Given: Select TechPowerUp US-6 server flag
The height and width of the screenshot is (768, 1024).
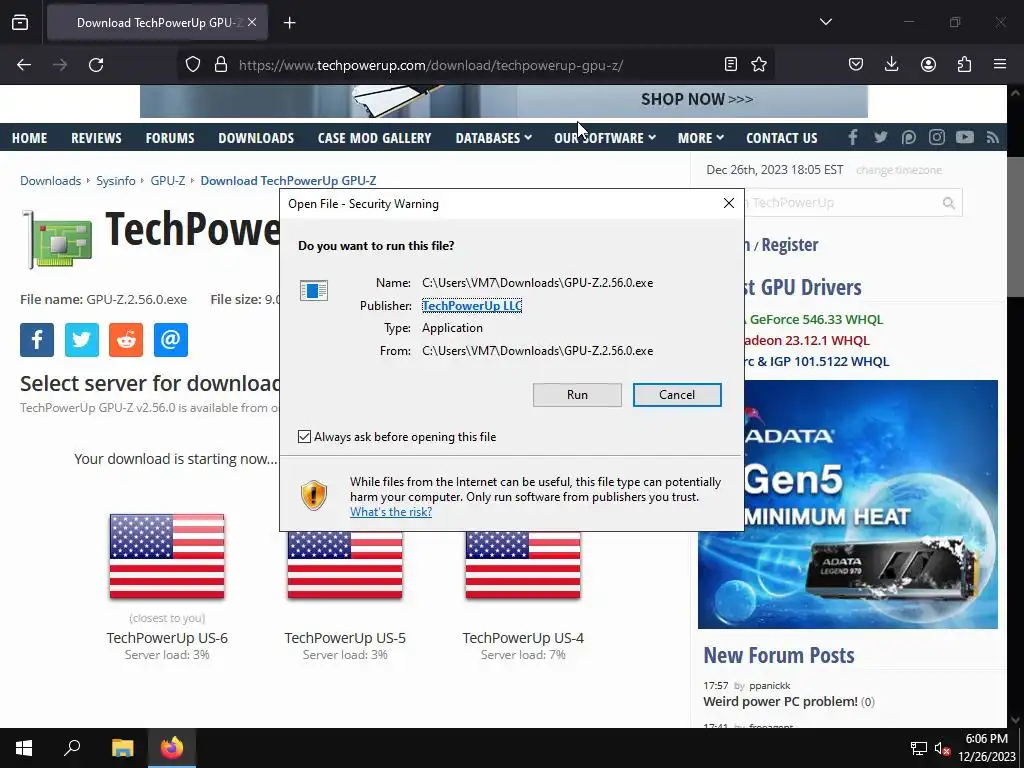Looking at the screenshot, I should [167, 556].
